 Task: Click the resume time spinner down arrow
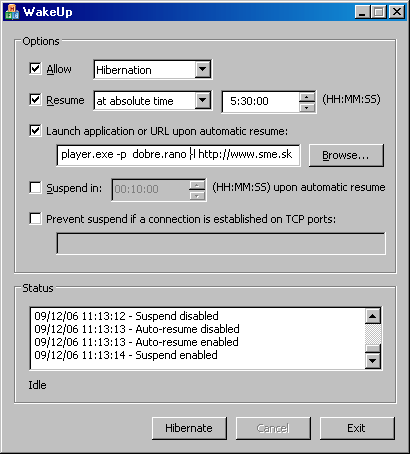pyautogui.click(x=307, y=107)
